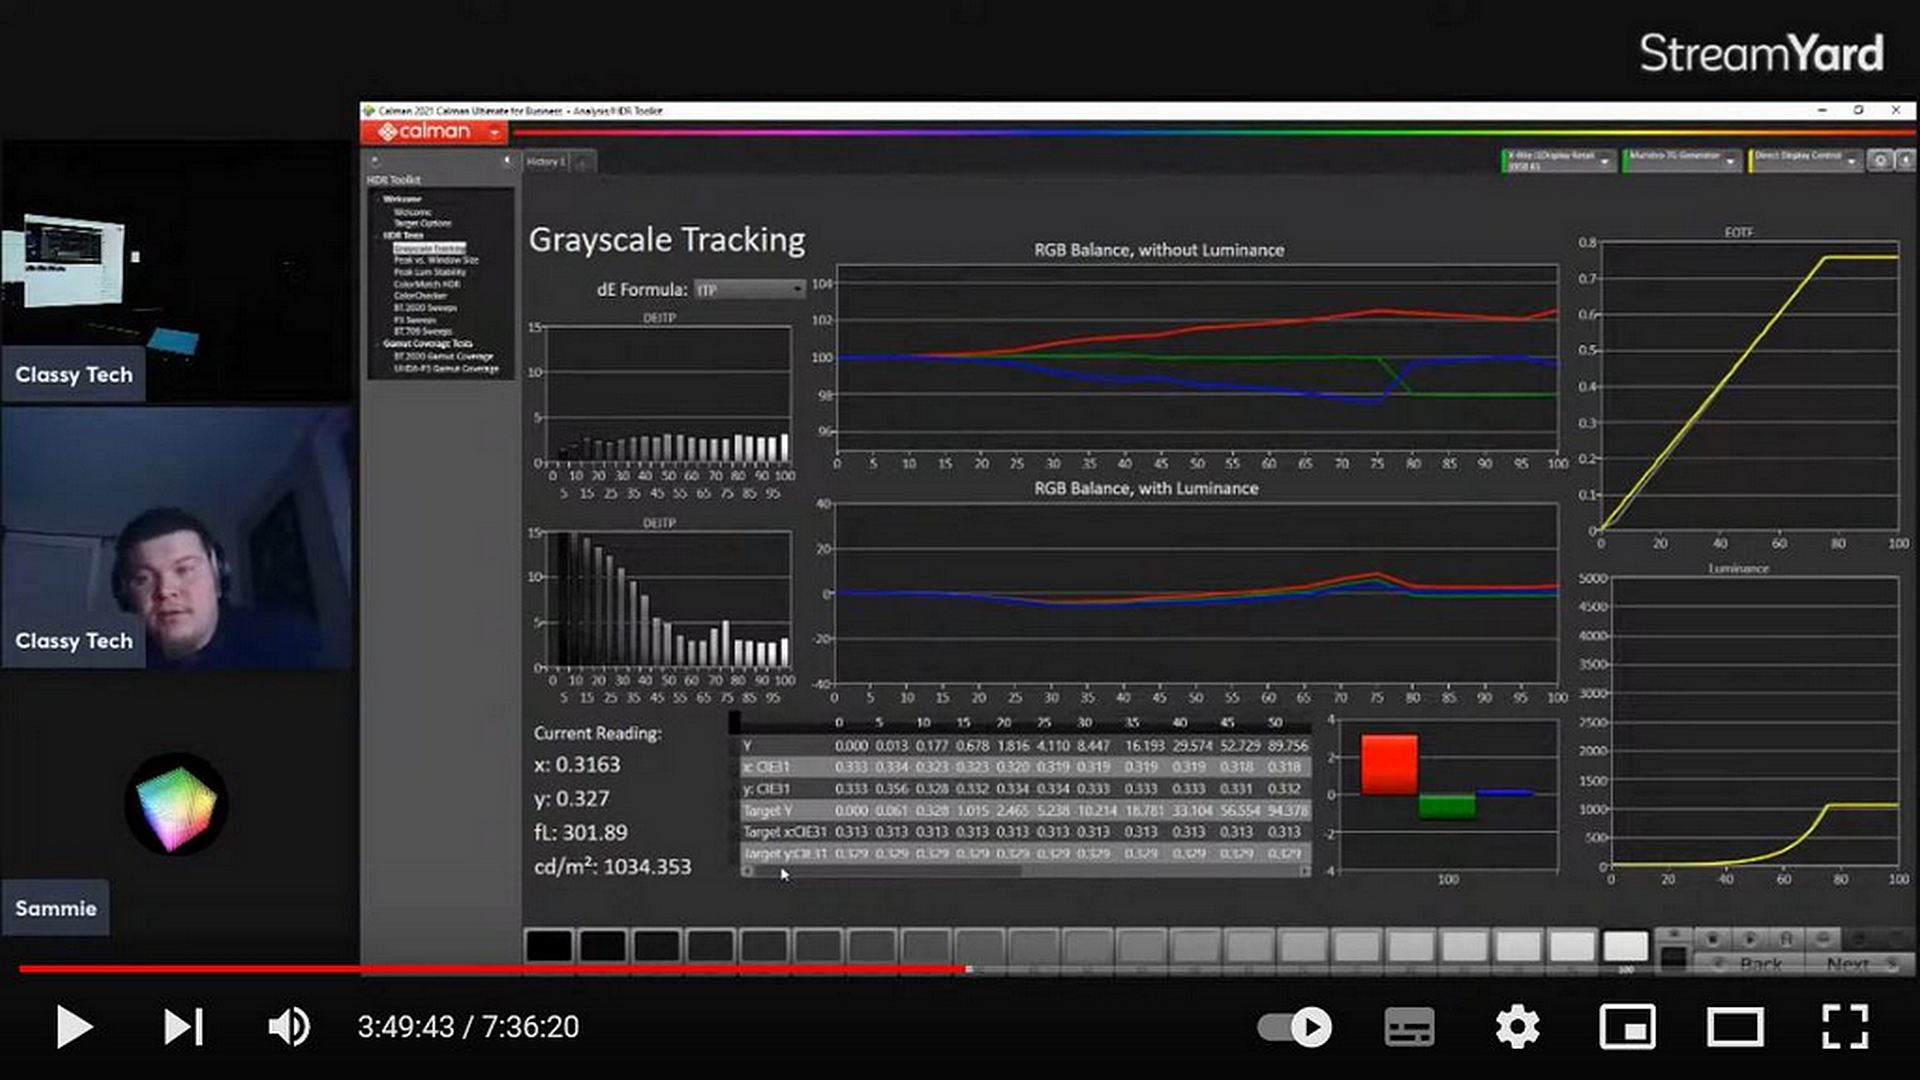
Task: Open the Direct Display Control source dropdown
Action: (1851, 161)
